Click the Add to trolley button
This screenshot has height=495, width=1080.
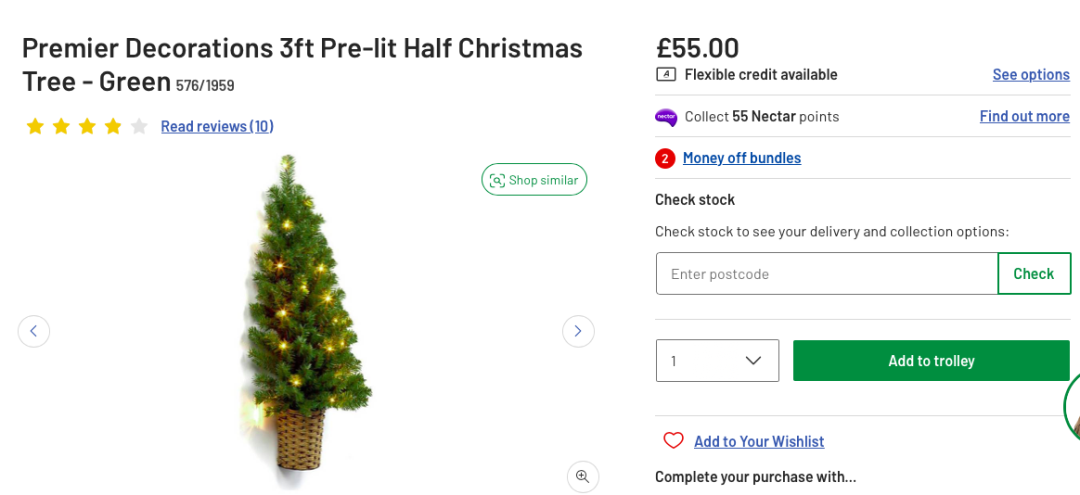click(x=931, y=360)
